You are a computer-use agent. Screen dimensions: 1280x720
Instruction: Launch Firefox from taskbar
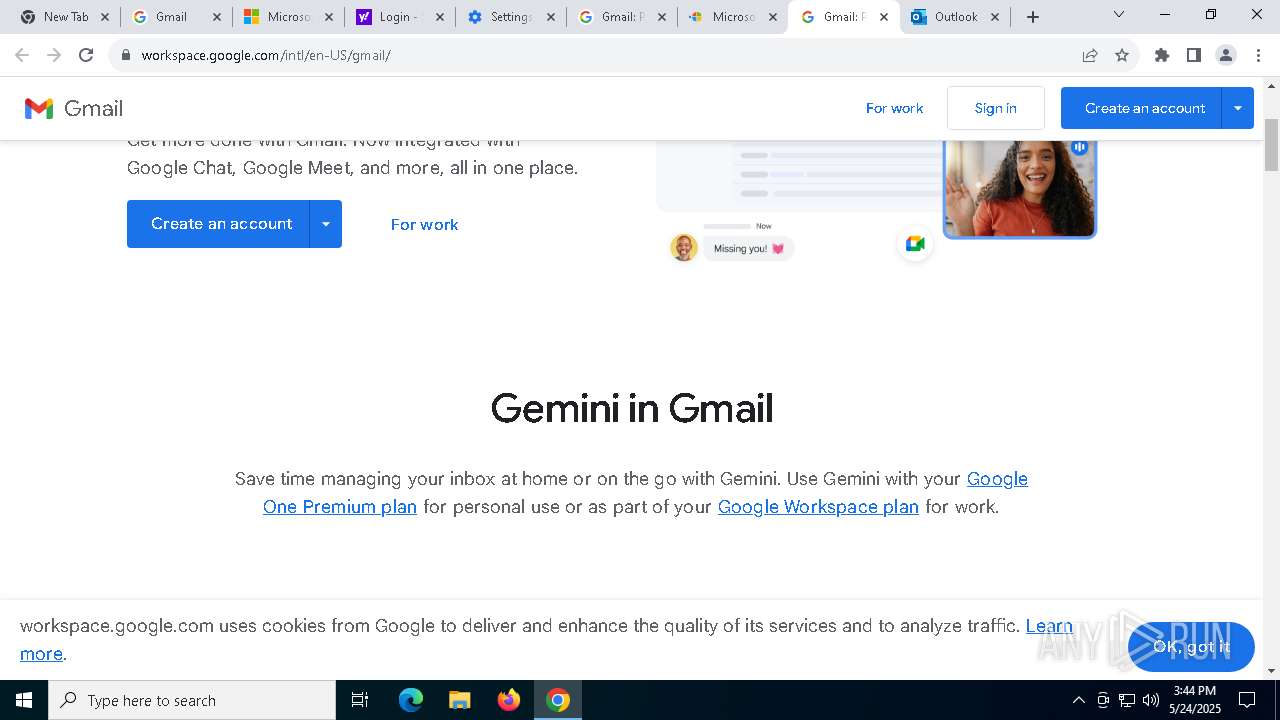(x=509, y=700)
